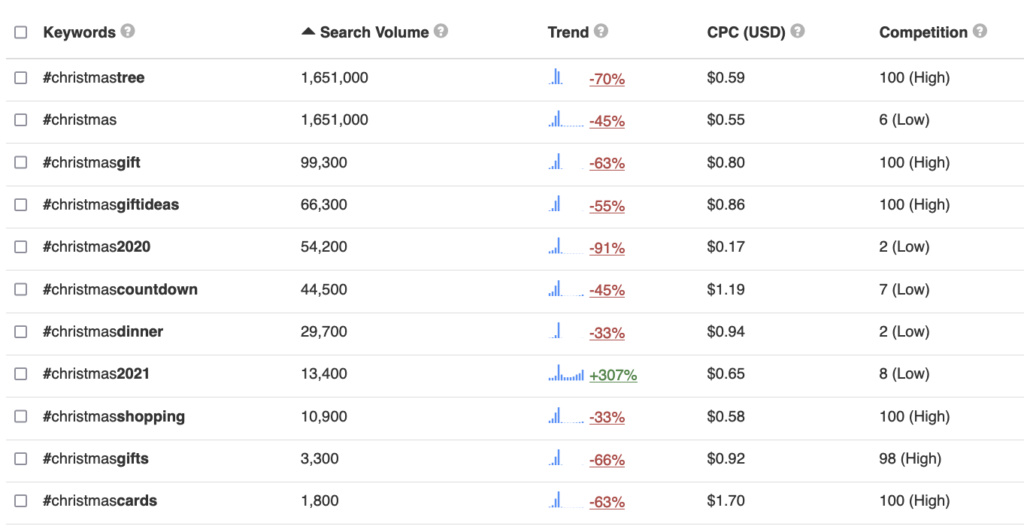
Task: Click the Trend column help icon
Action: [x=600, y=31]
